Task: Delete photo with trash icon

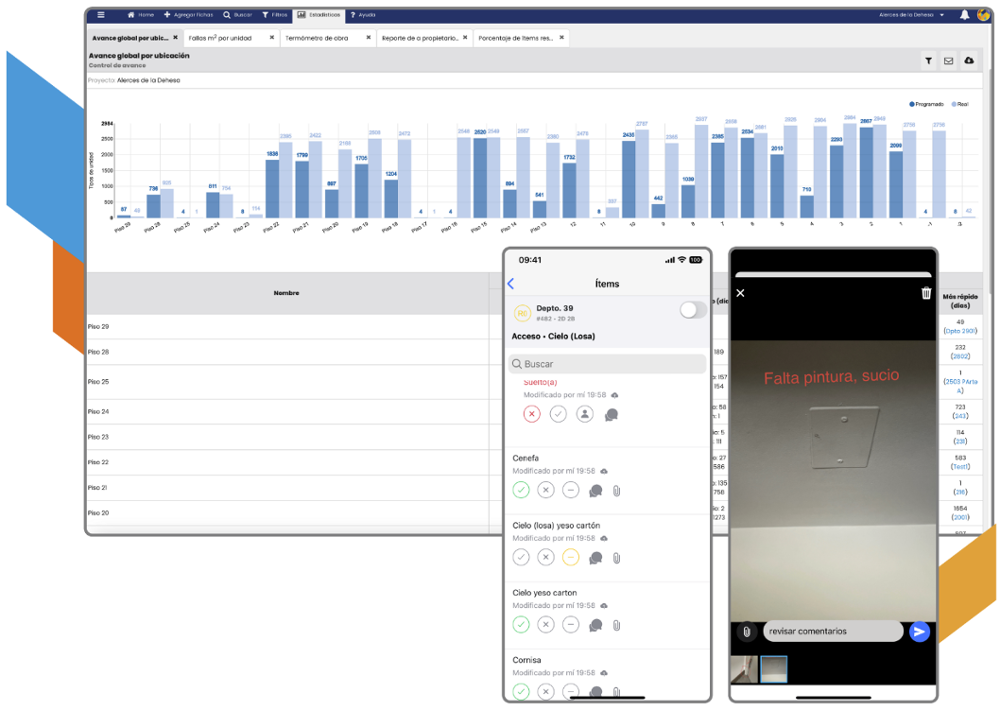Action: (x=926, y=293)
